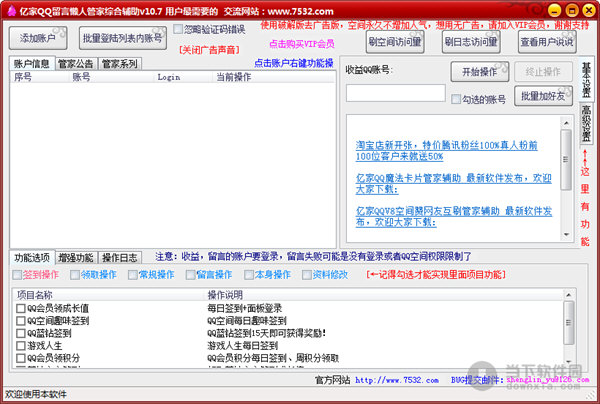Click the 收益QQ账号 input field
Viewport: 600px width, 404px height.
point(395,93)
